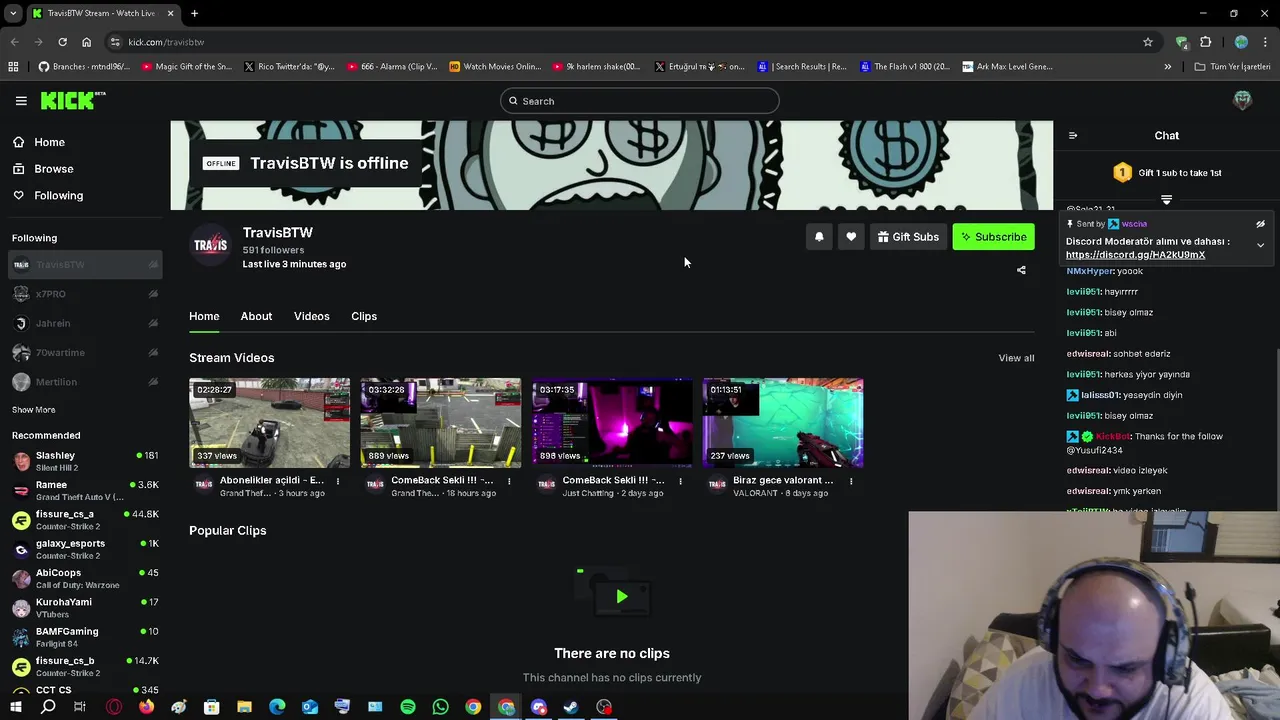Open the three-dot menu on the Valorant video
1280x720 pixels.
pyautogui.click(x=851, y=481)
